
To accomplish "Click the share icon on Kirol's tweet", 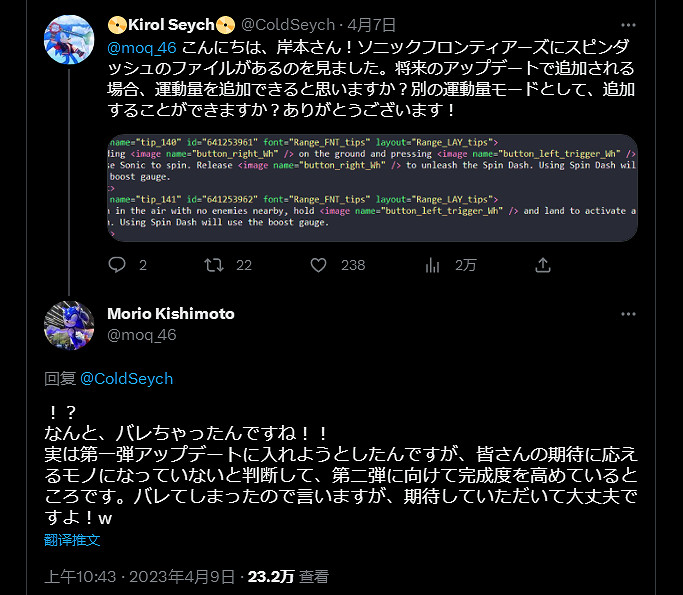I will (x=543, y=265).
